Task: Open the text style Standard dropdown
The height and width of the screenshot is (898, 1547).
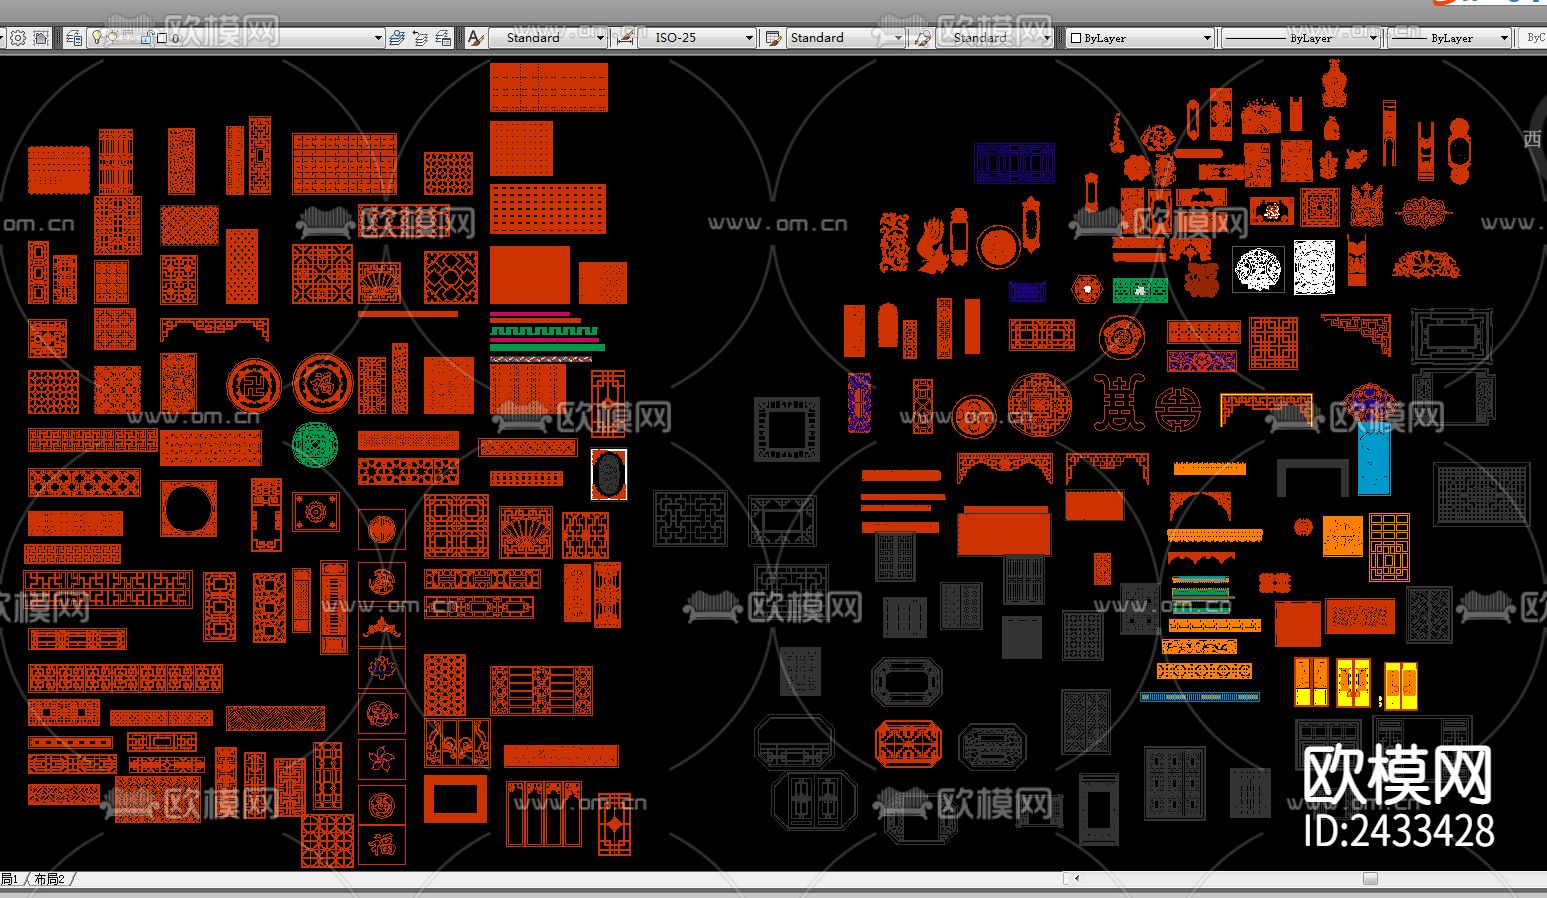Action: click(x=600, y=38)
